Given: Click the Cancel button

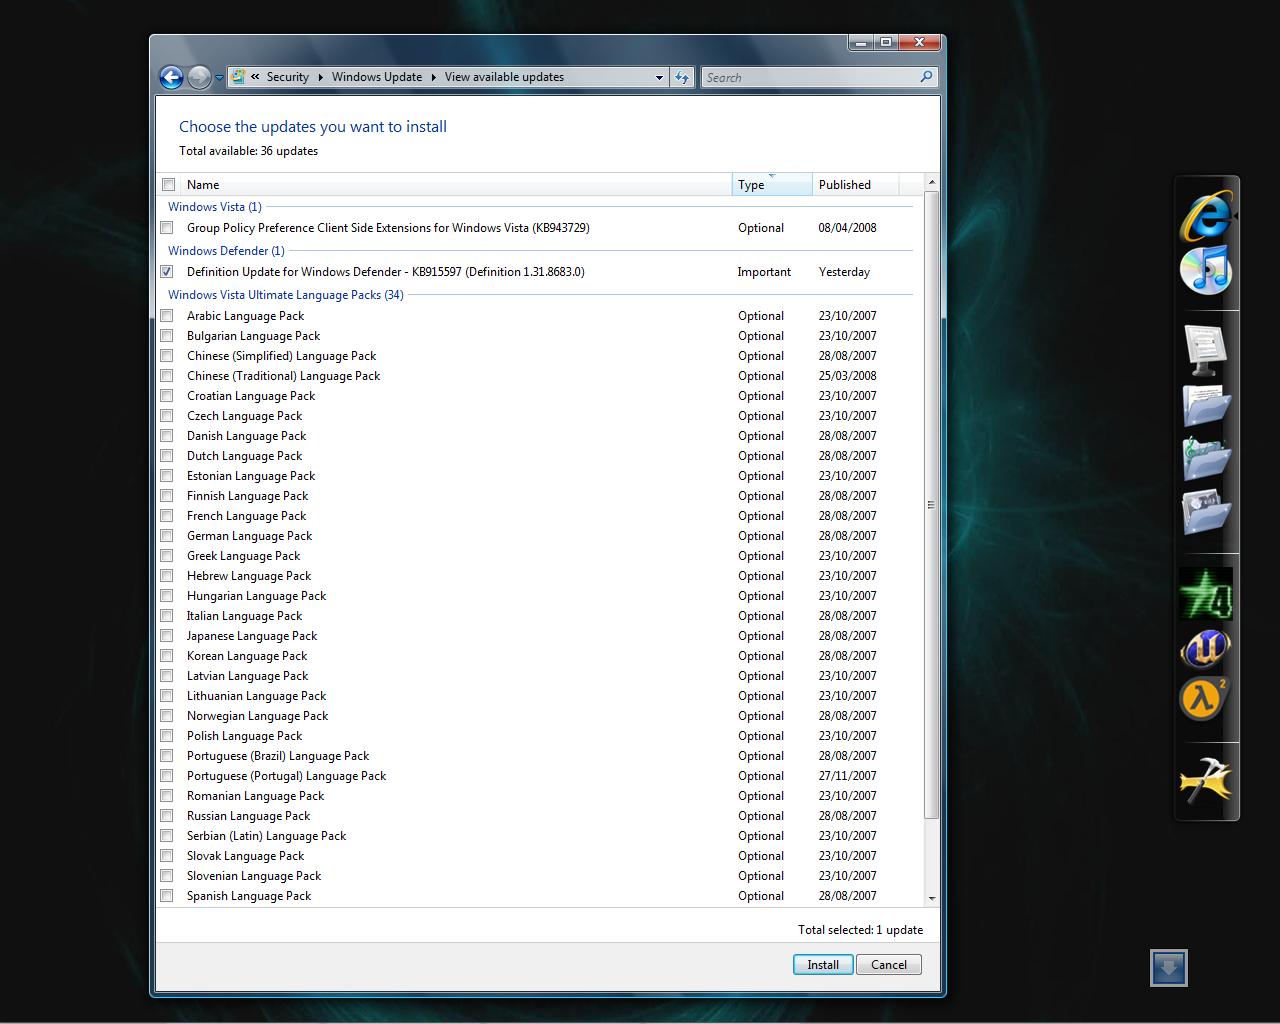Looking at the screenshot, I should click(889, 965).
